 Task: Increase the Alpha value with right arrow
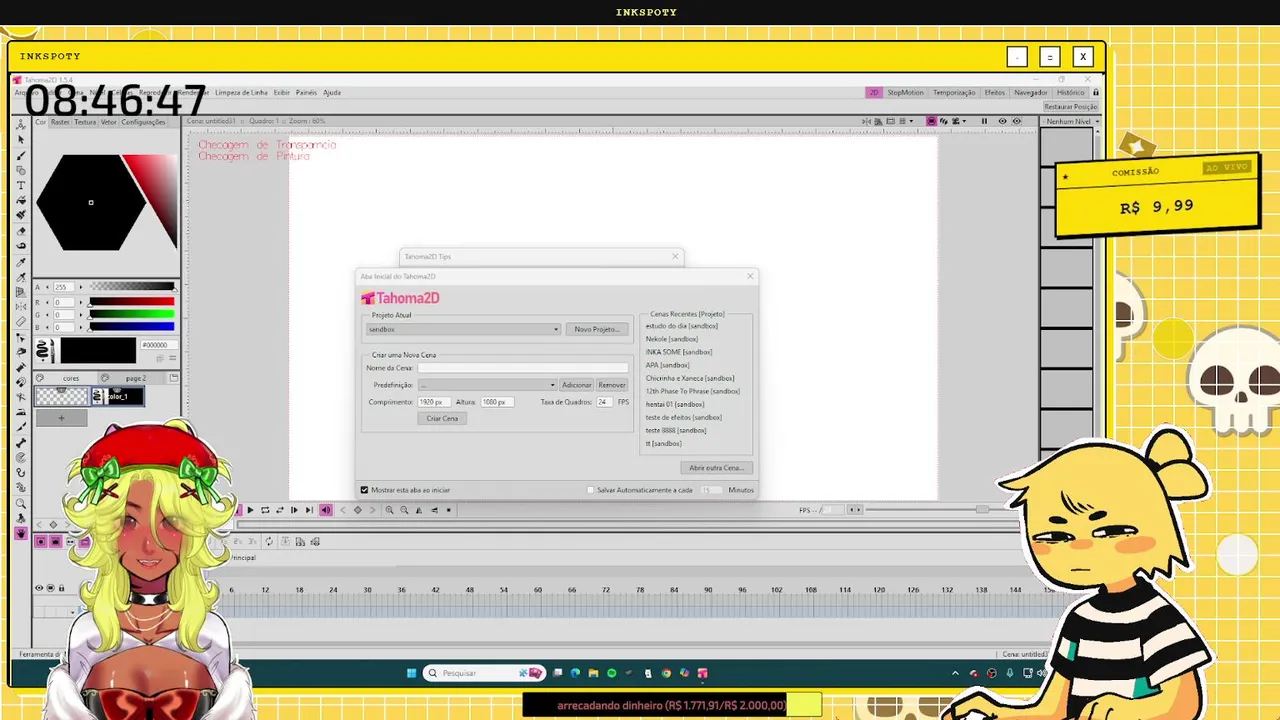click(81, 287)
